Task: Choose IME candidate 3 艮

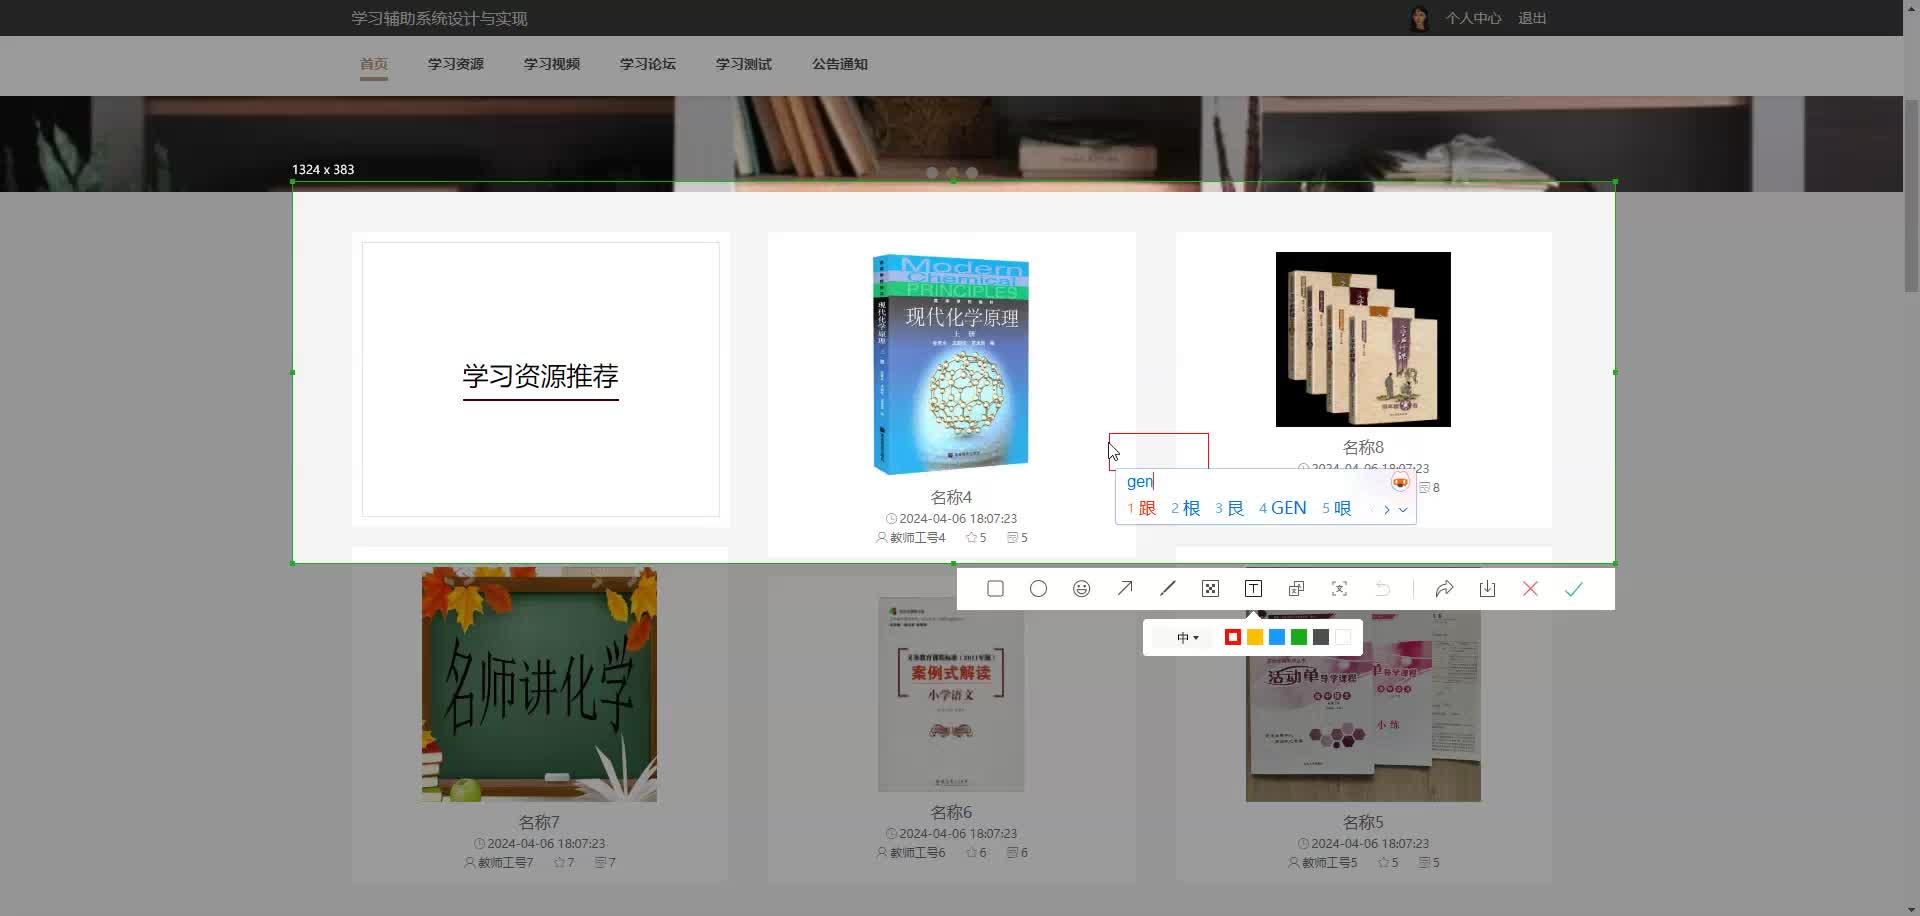Action: [x=1230, y=508]
